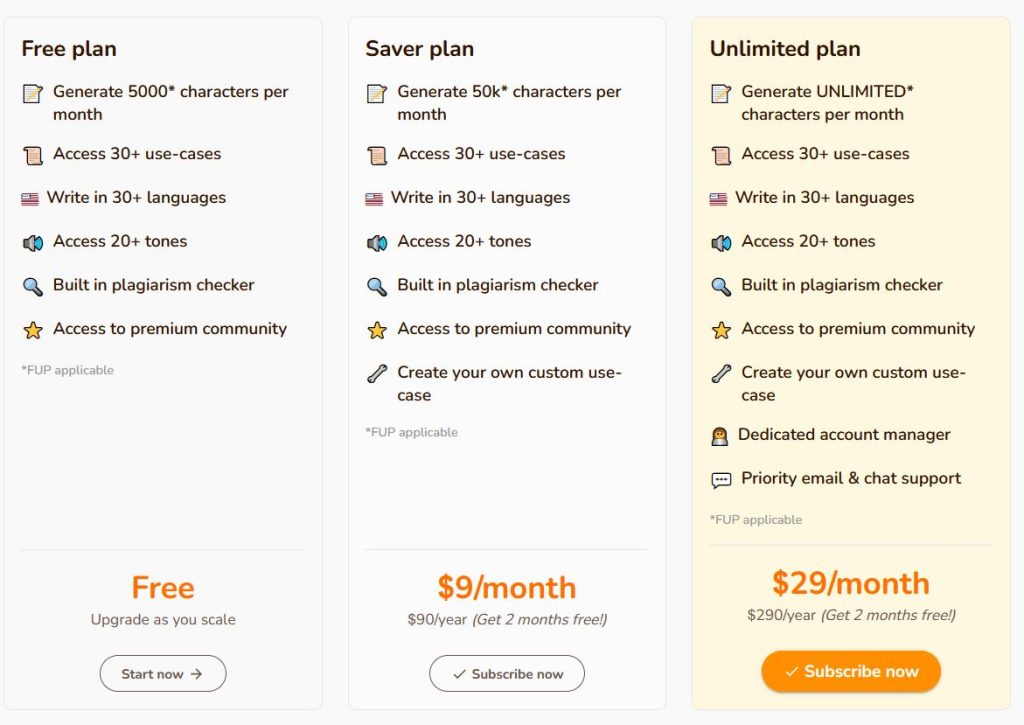Click the Unlimited plan heading
Viewport: 1024px width, 725px height.
pyautogui.click(x=785, y=48)
